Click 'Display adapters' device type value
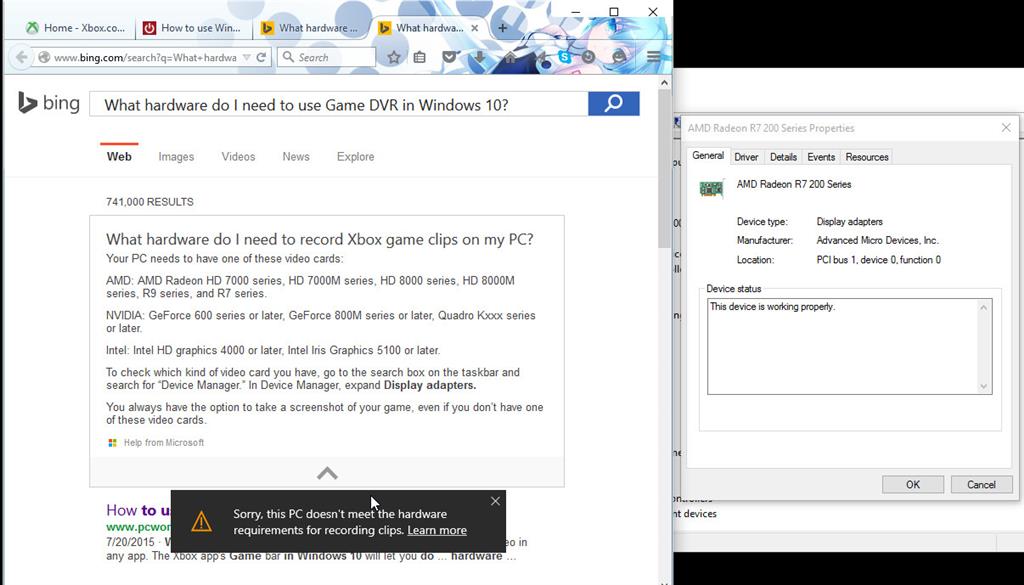This screenshot has width=1024, height=585. pyautogui.click(x=850, y=221)
